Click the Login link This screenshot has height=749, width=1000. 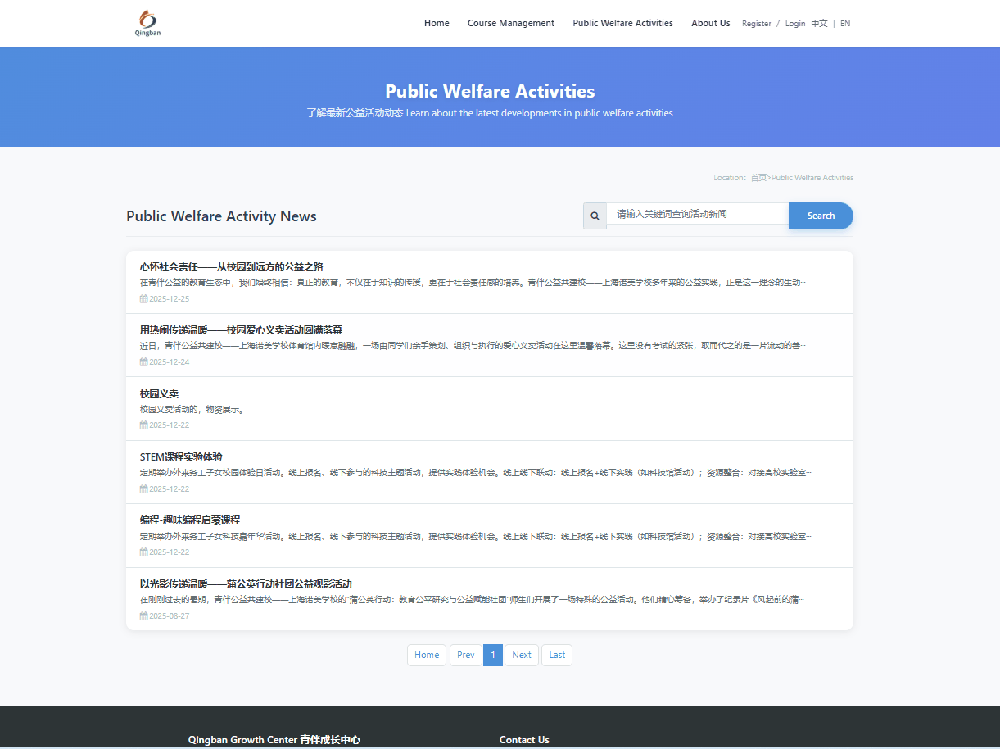coord(795,24)
